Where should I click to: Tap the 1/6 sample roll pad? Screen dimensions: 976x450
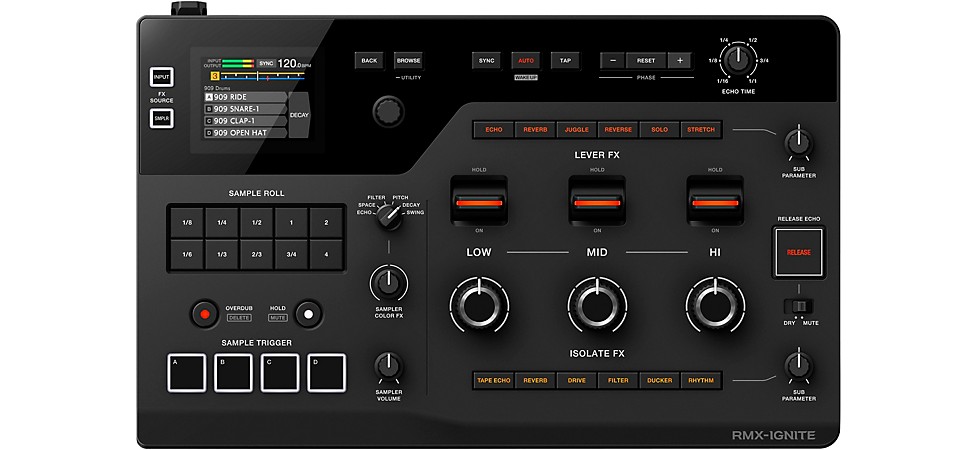[x=187, y=255]
